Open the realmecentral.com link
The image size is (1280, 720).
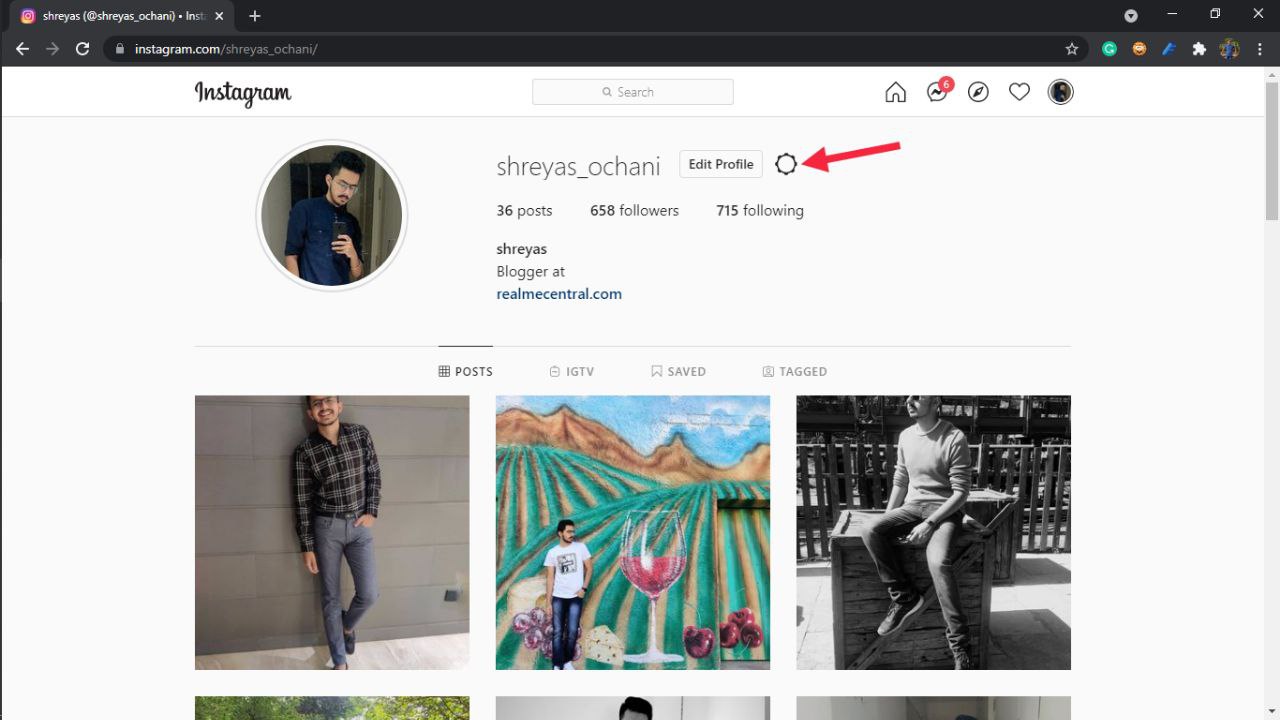tap(559, 294)
